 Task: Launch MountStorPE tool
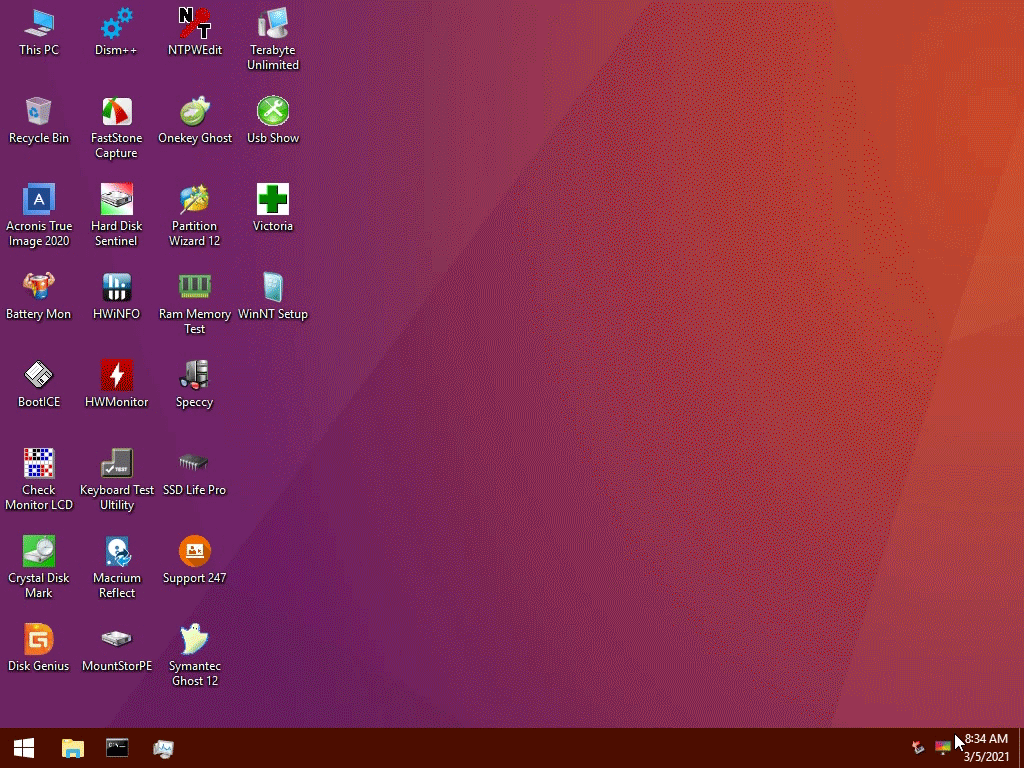[x=116, y=648]
